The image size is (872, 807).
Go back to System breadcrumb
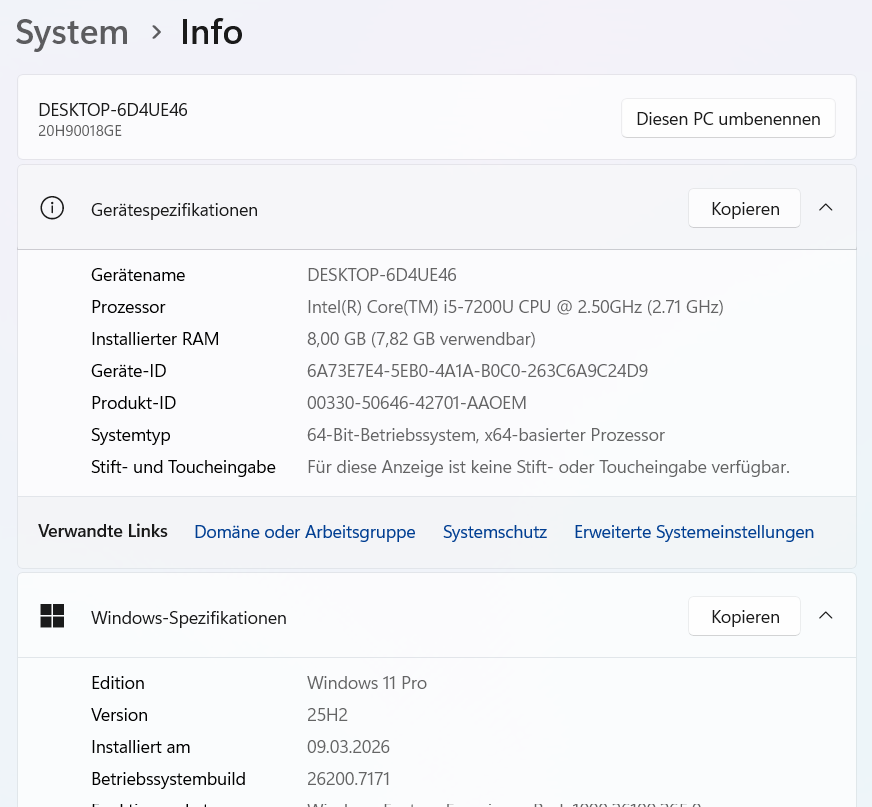tap(72, 32)
